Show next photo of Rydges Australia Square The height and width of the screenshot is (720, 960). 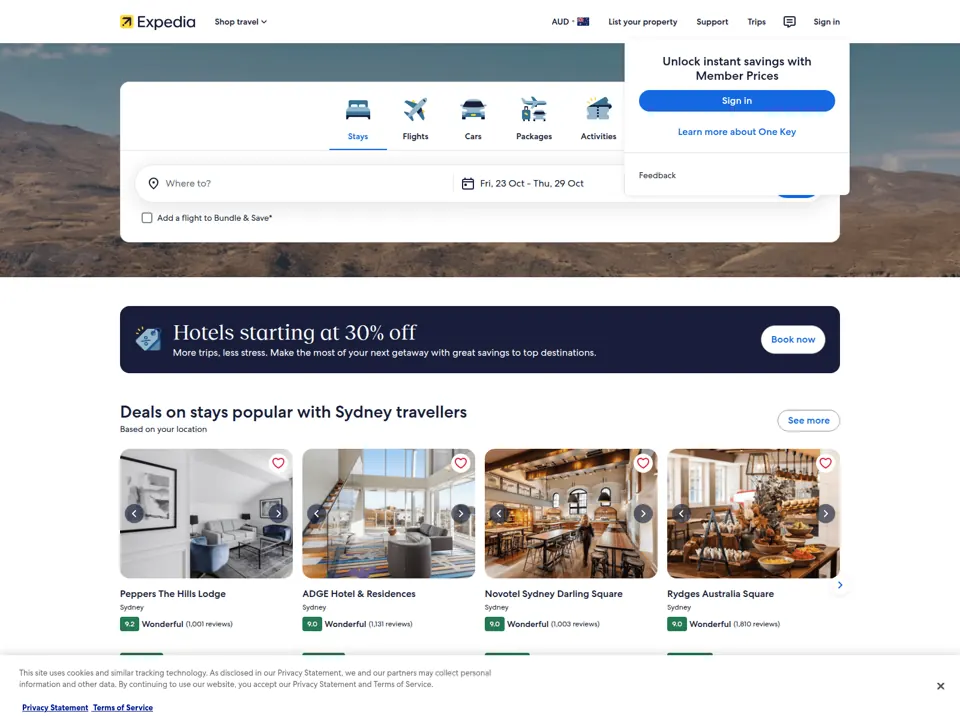tap(825, 514)
